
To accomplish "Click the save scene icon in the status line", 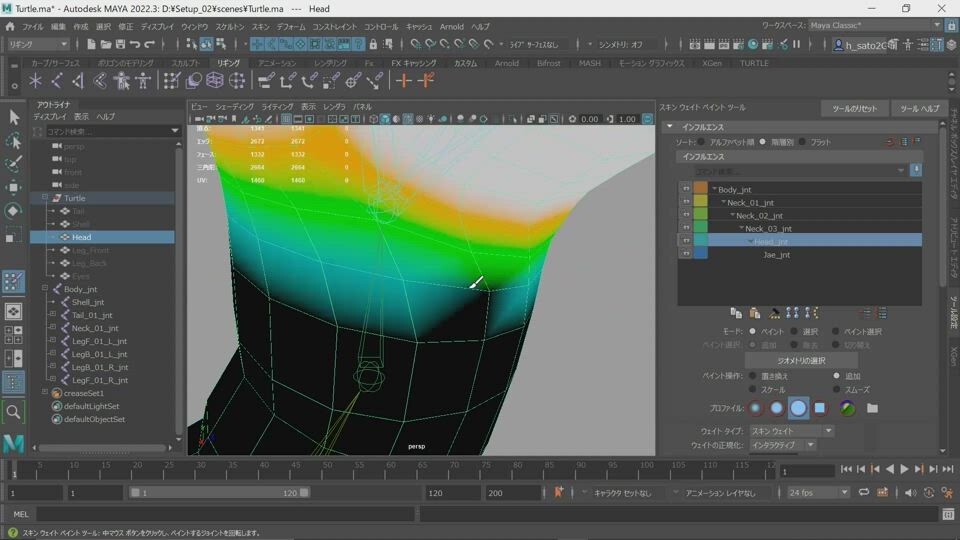I will click(x=119, y=44).
